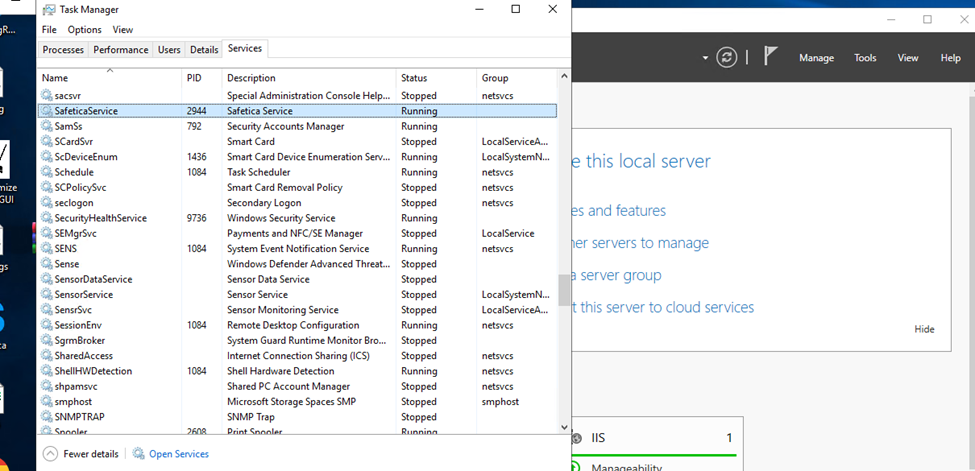Switch to the Details tab
This screenshot has height=471, width=975.
[x=204, y=50]
